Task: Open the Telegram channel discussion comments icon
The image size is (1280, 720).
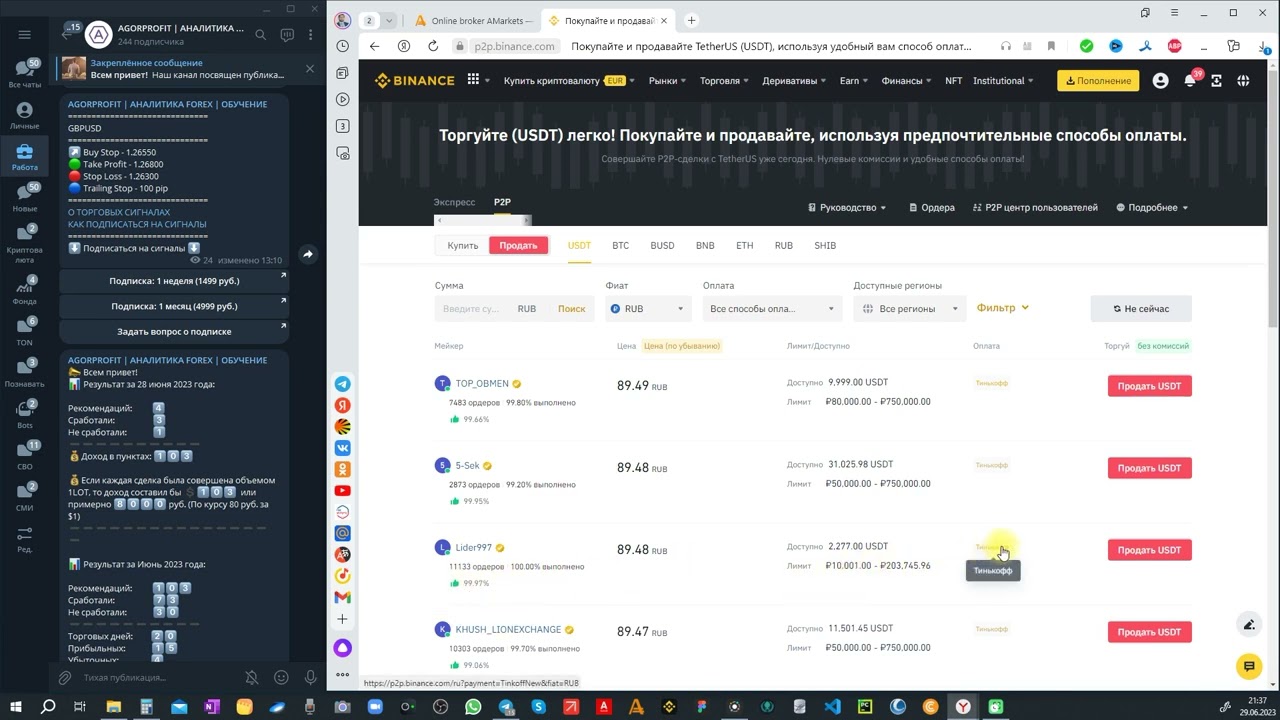Action: pos(287,34)
